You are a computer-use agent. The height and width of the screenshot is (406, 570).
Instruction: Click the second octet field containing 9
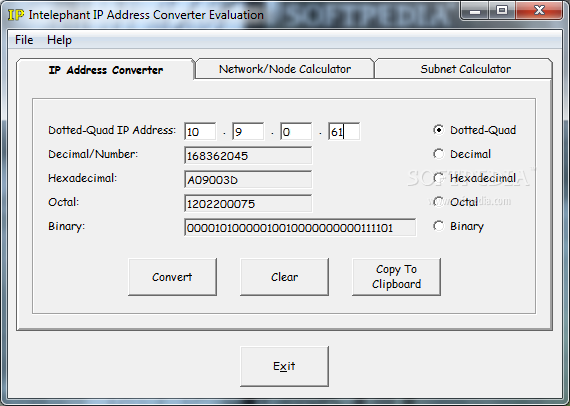248,132
